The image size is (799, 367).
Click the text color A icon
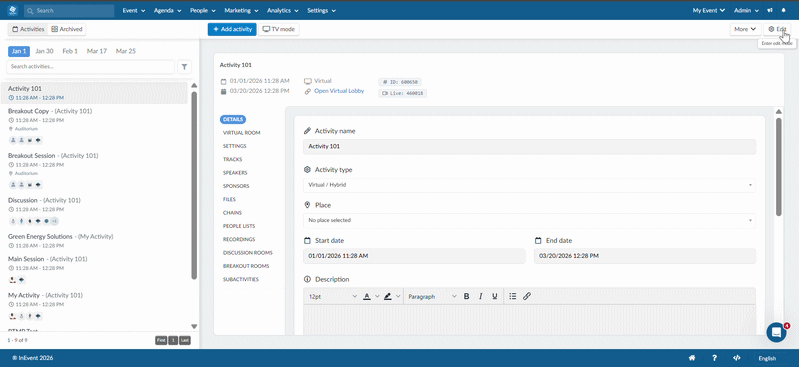366,296
